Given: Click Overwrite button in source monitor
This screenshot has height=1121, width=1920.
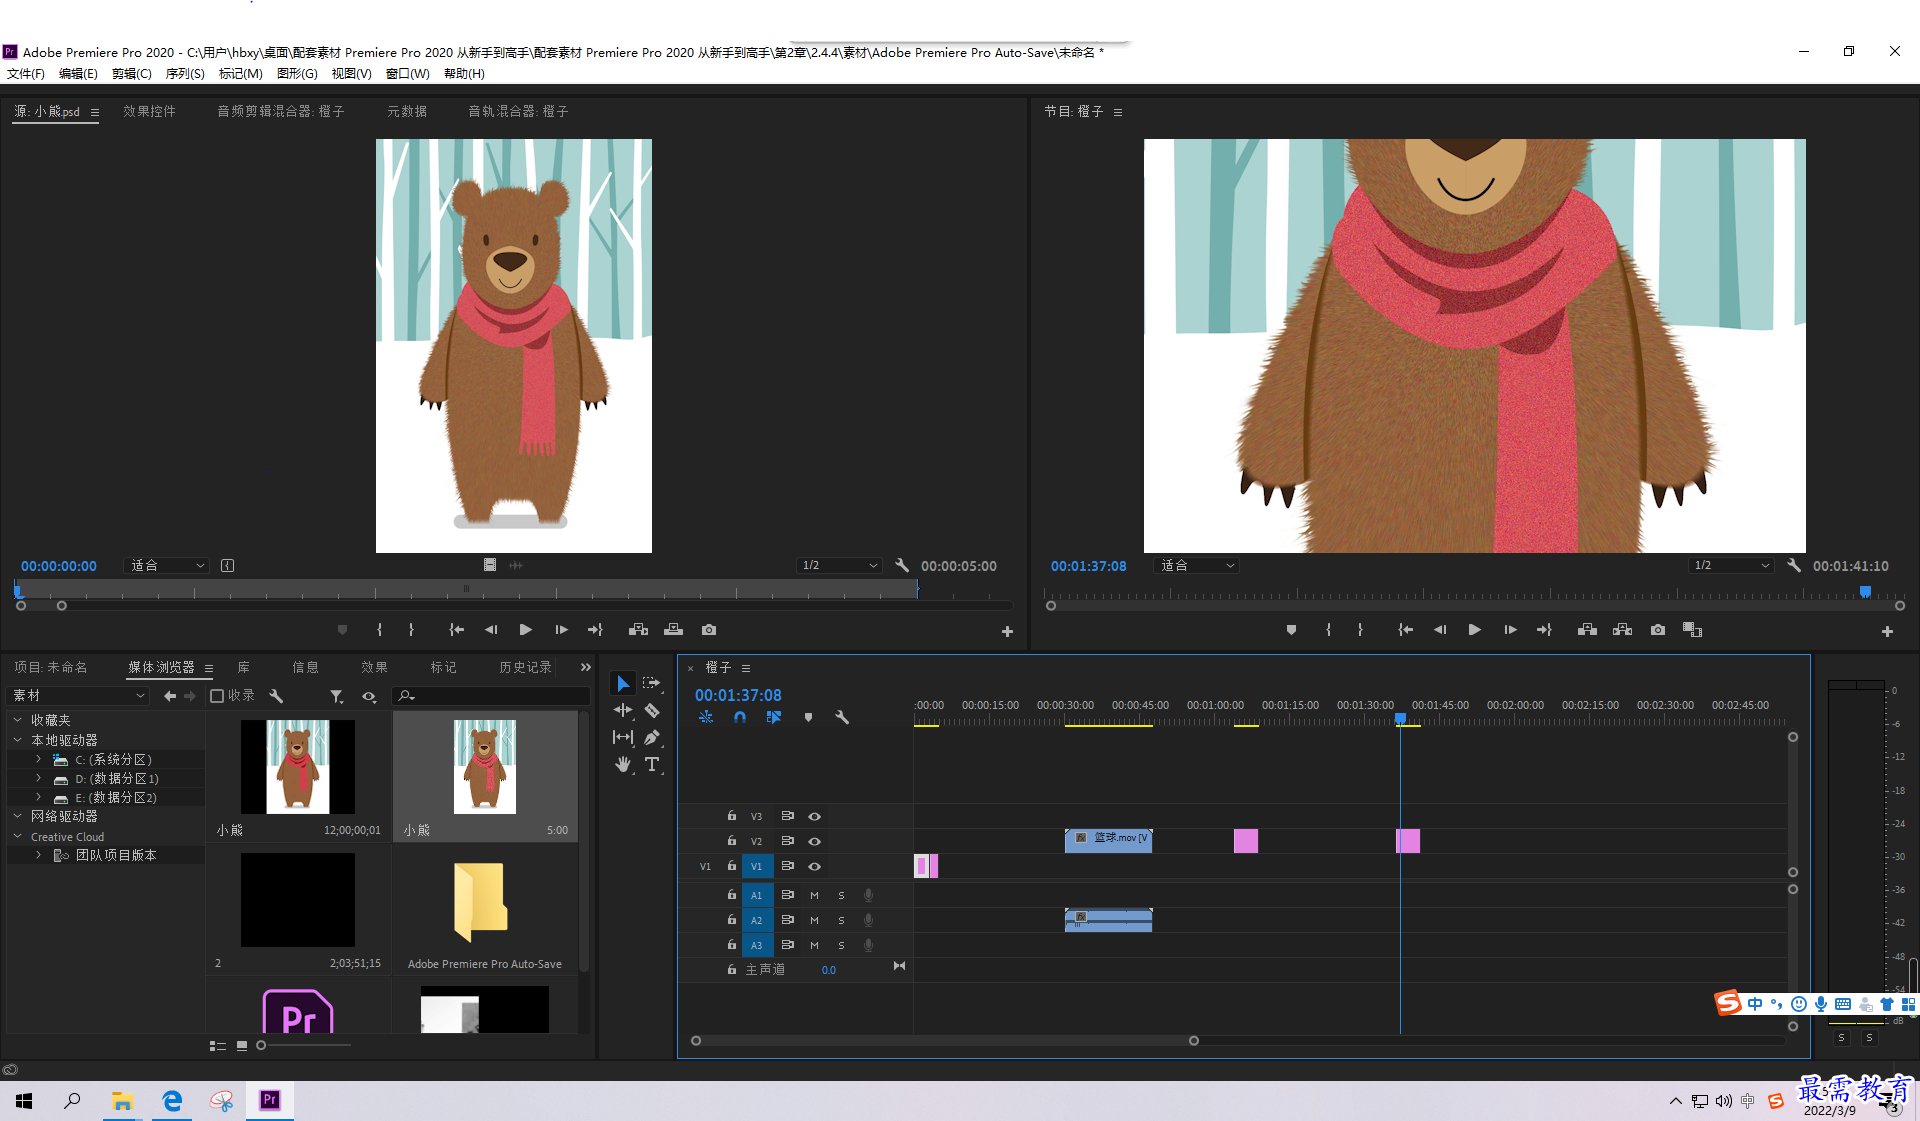Looking at the screenshot, I should tap(673, 630).
